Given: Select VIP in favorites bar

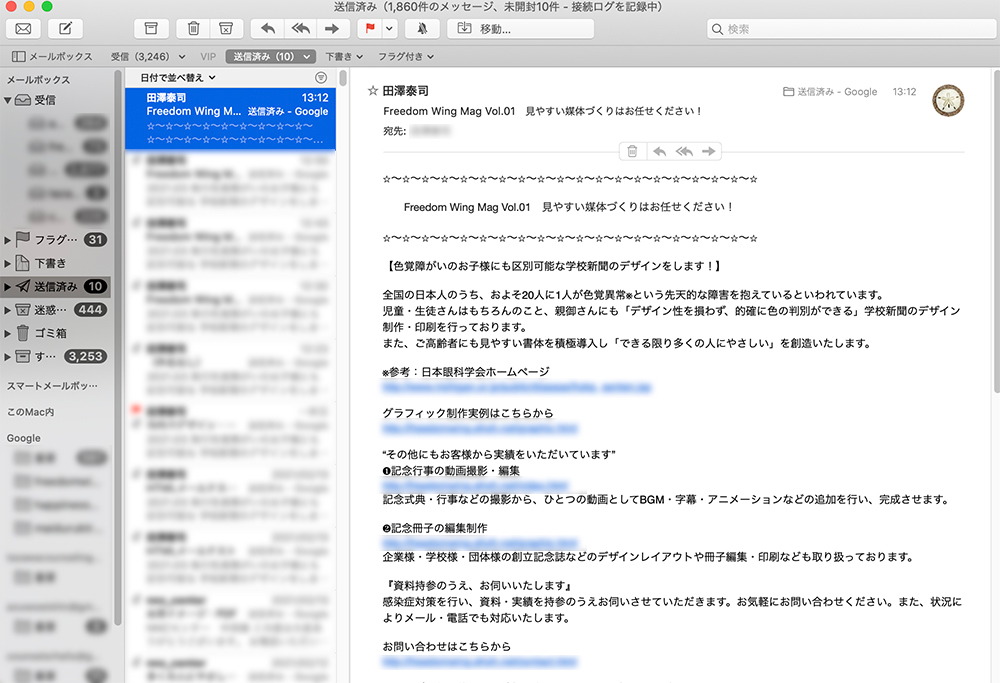Looking at the screenshot, I should (x=208, y=56).
